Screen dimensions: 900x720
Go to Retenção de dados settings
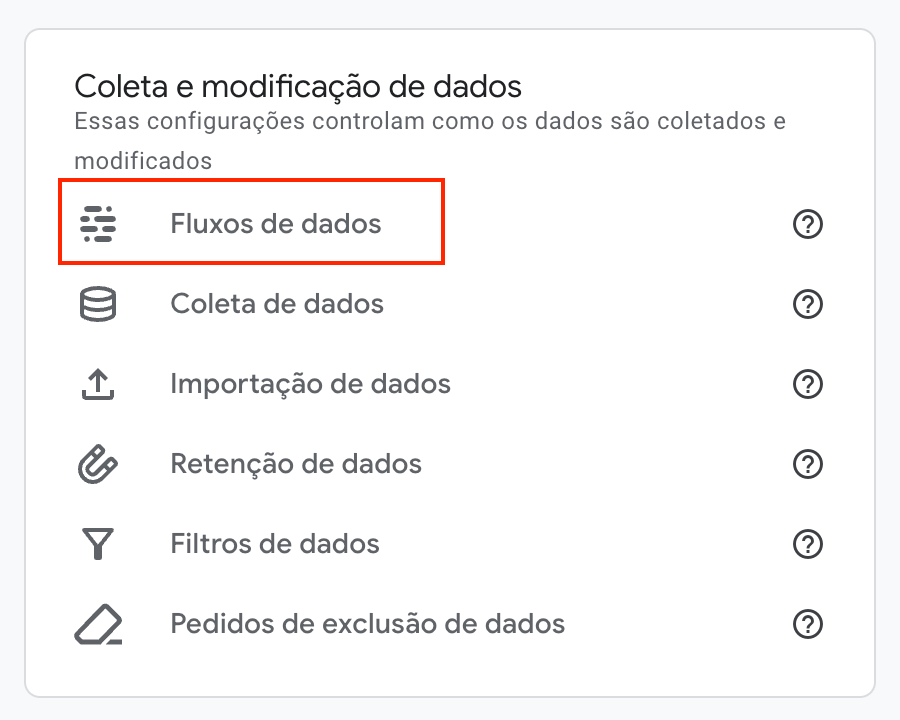click(x=296, y=465)
